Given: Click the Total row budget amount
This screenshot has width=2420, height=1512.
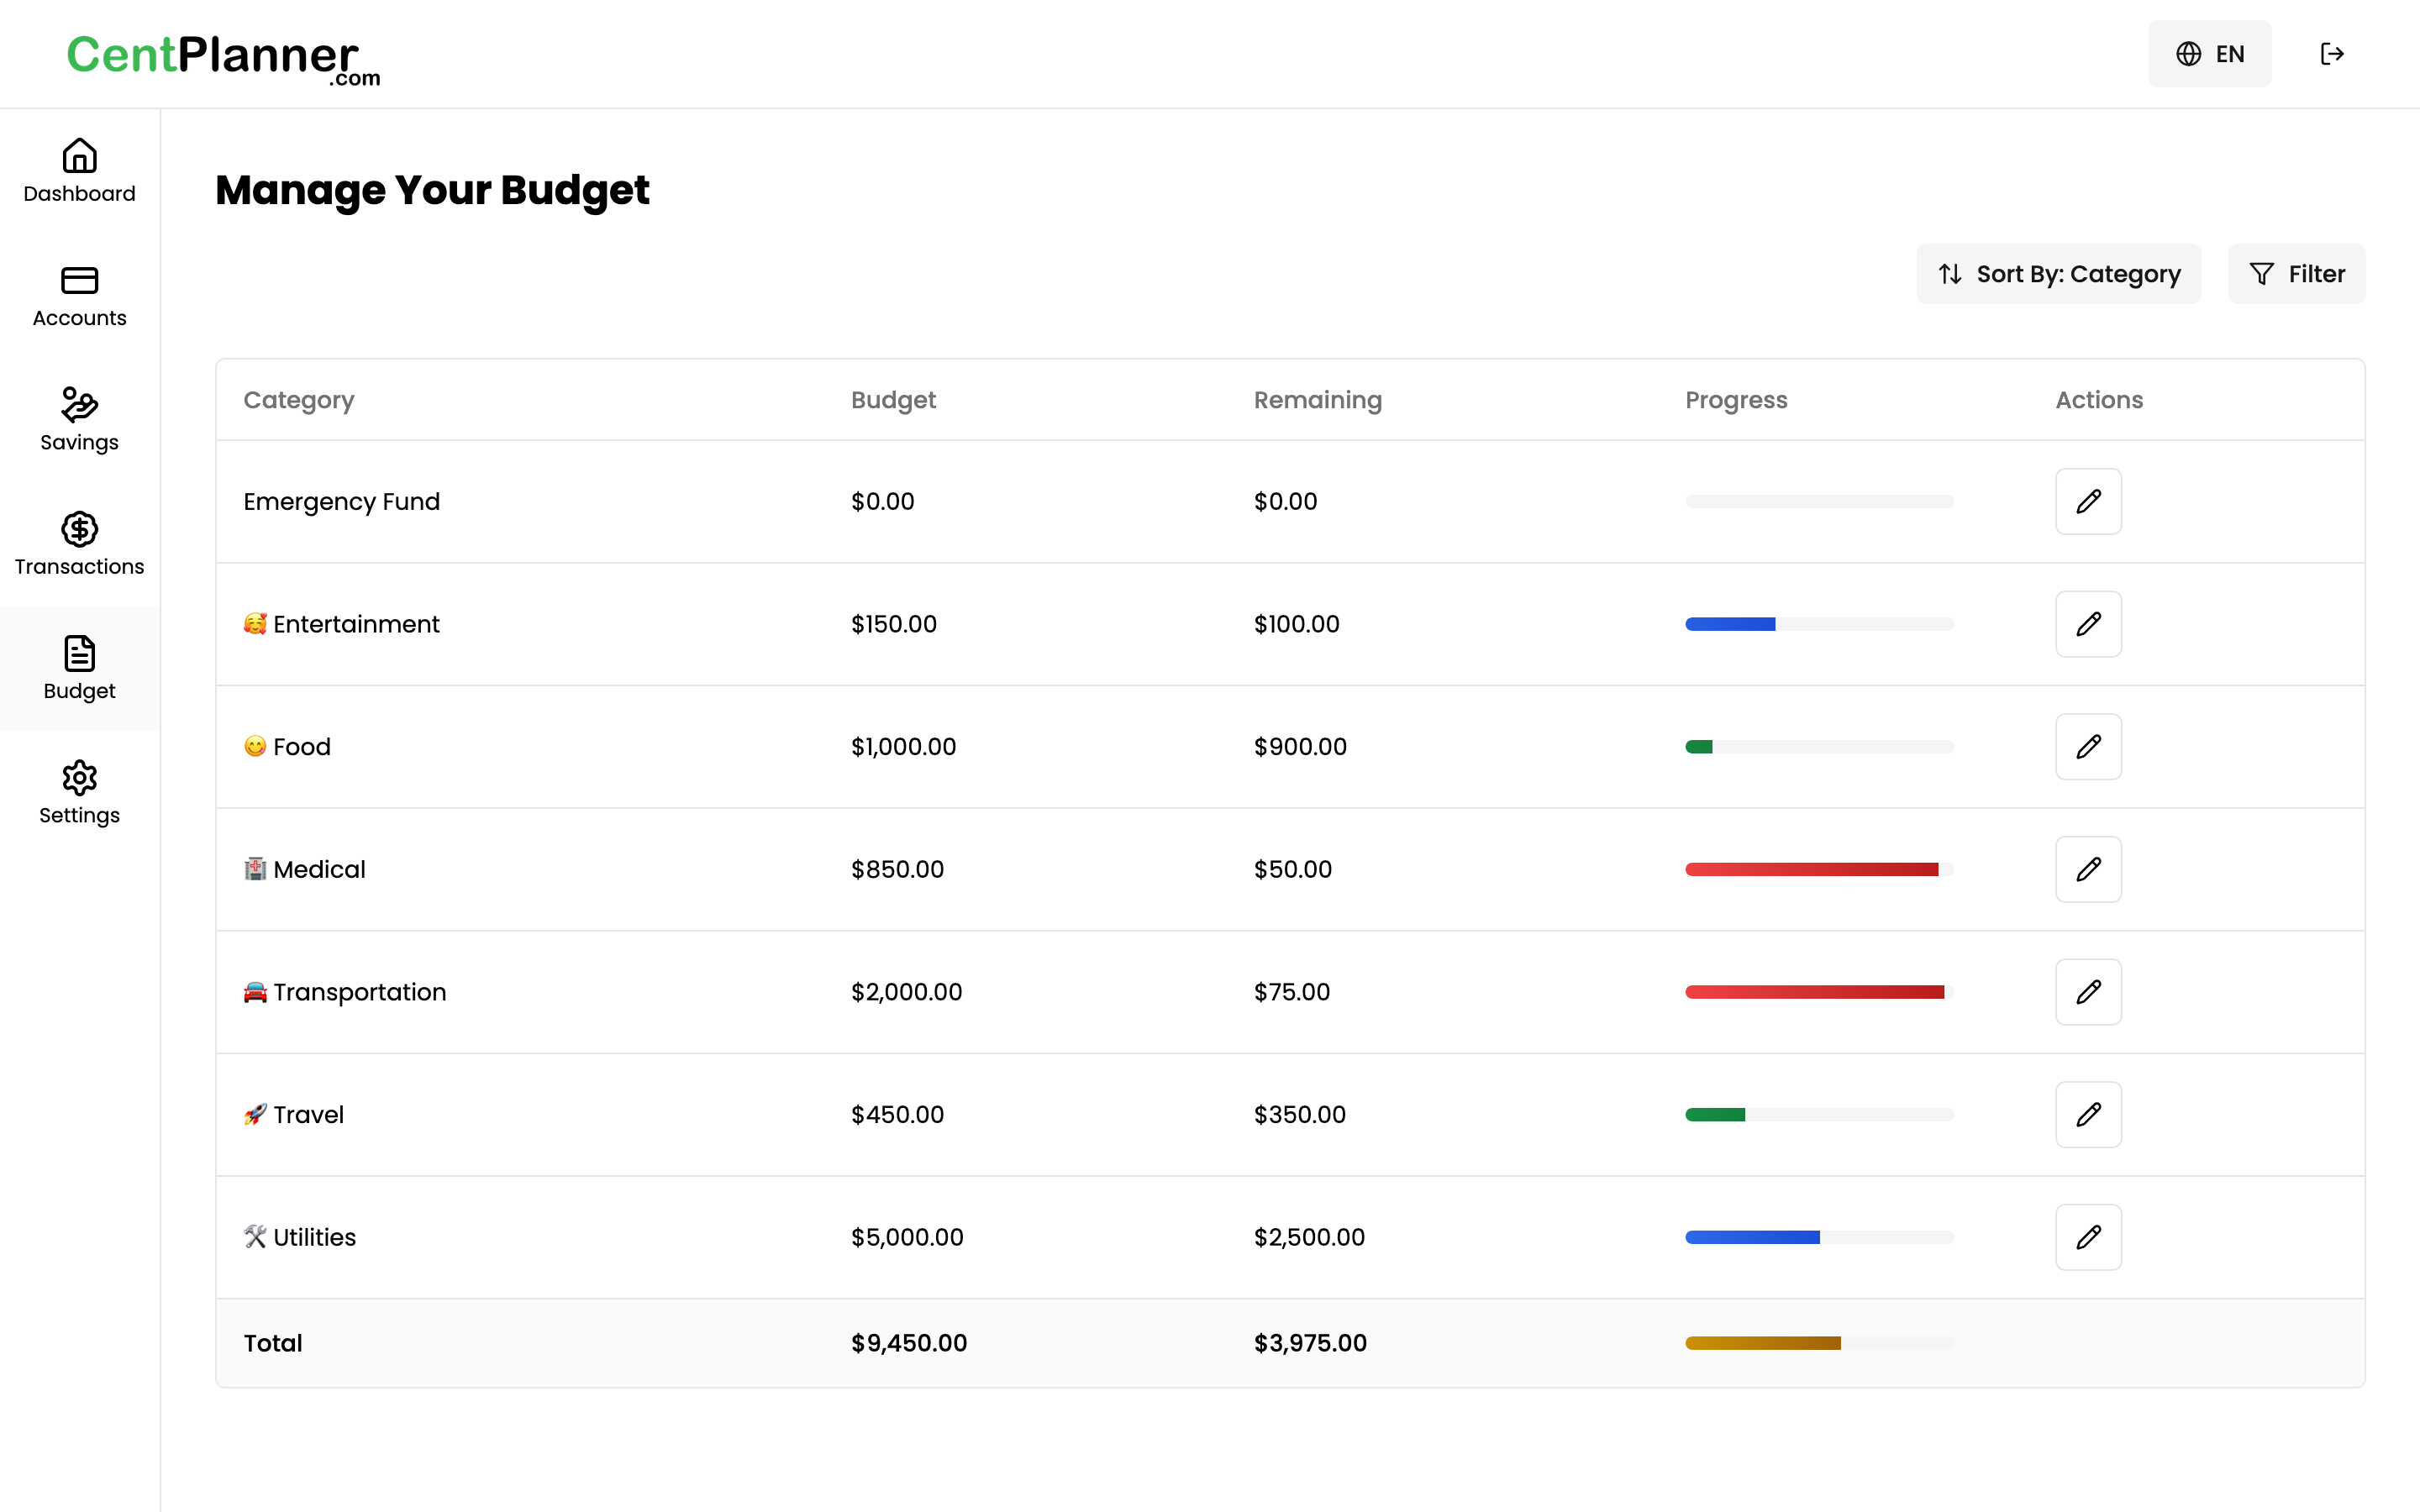Looking at the screenshot, I should coord(907,1341).
